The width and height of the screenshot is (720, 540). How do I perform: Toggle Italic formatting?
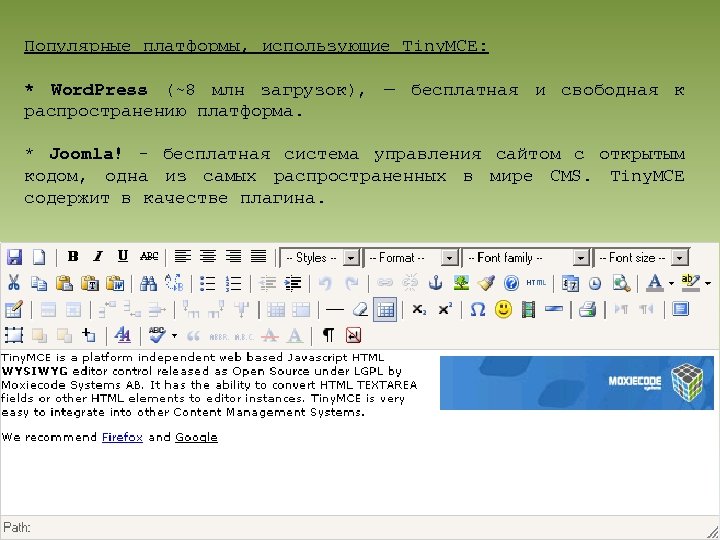point(97,256)
